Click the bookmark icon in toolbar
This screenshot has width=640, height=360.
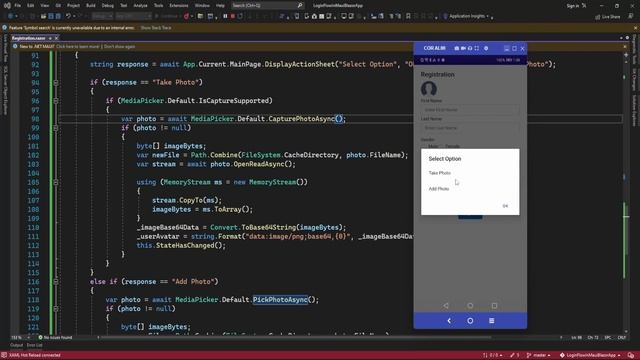(x=408, y=16)
